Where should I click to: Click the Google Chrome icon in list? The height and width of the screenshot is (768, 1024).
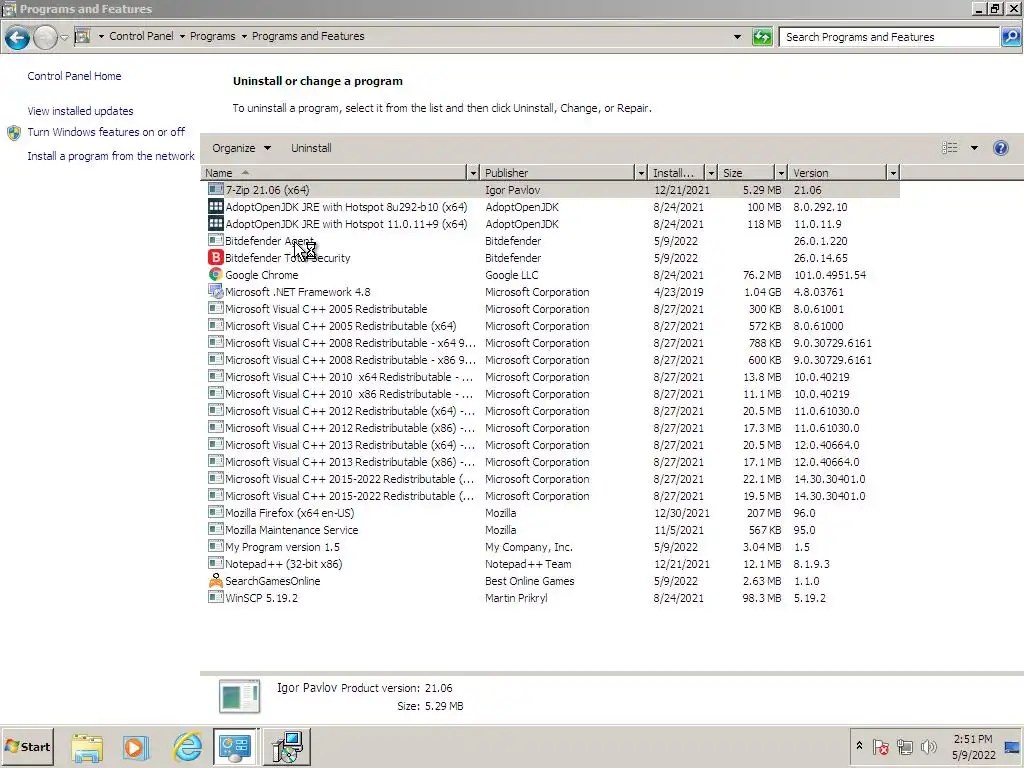tap(216, 274)
